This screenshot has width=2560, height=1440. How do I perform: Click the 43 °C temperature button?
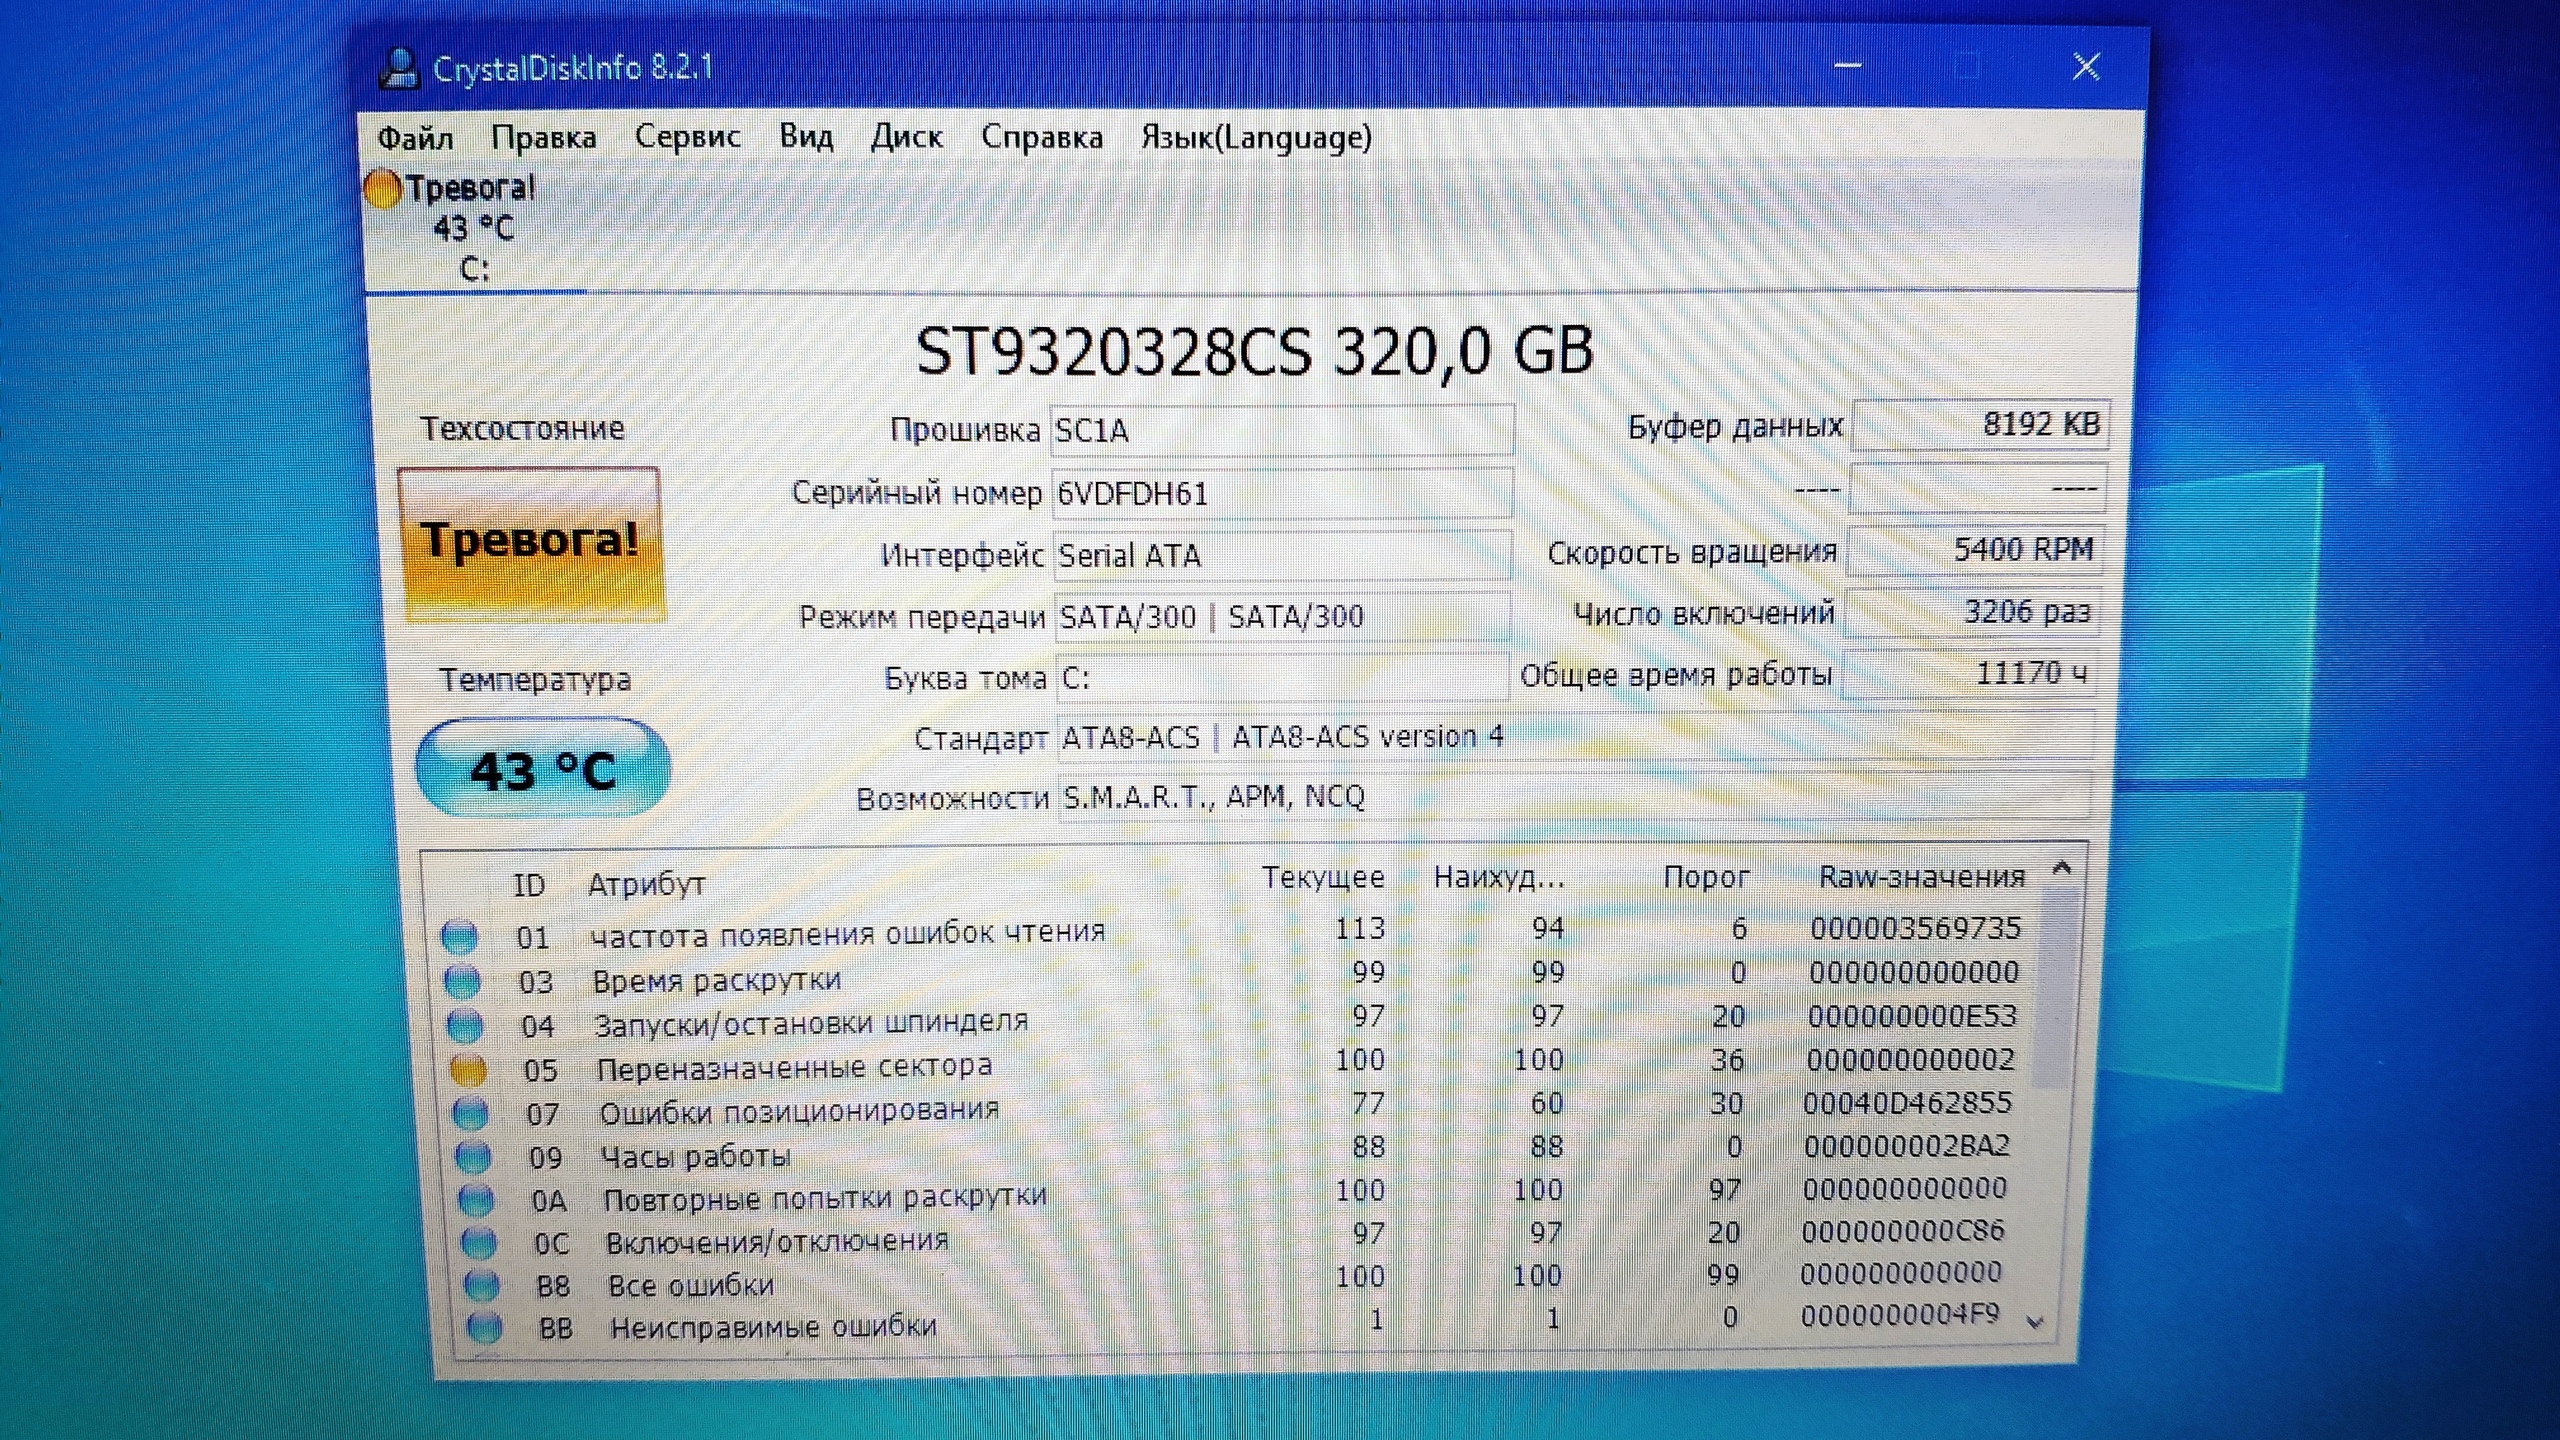542,768
